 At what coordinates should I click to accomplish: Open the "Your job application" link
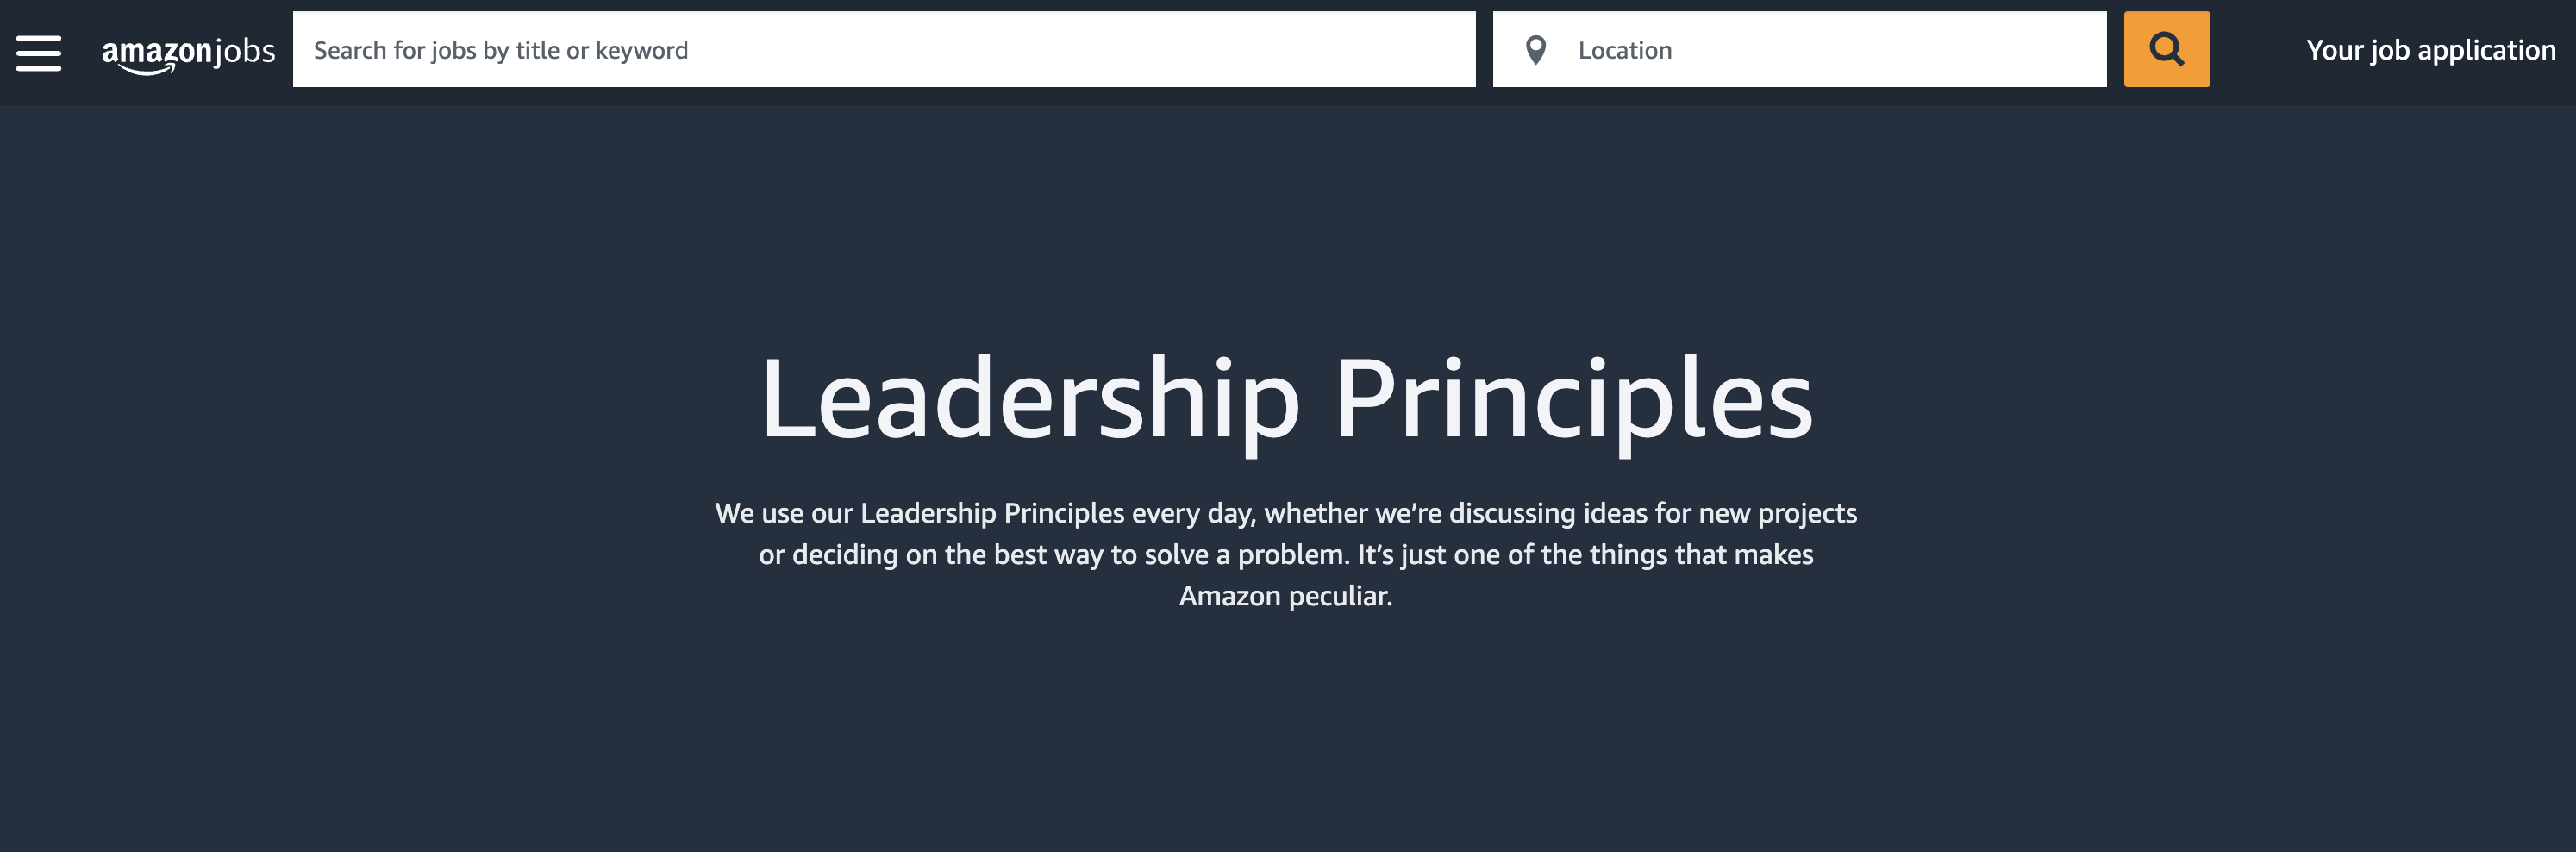point(2430,50)
